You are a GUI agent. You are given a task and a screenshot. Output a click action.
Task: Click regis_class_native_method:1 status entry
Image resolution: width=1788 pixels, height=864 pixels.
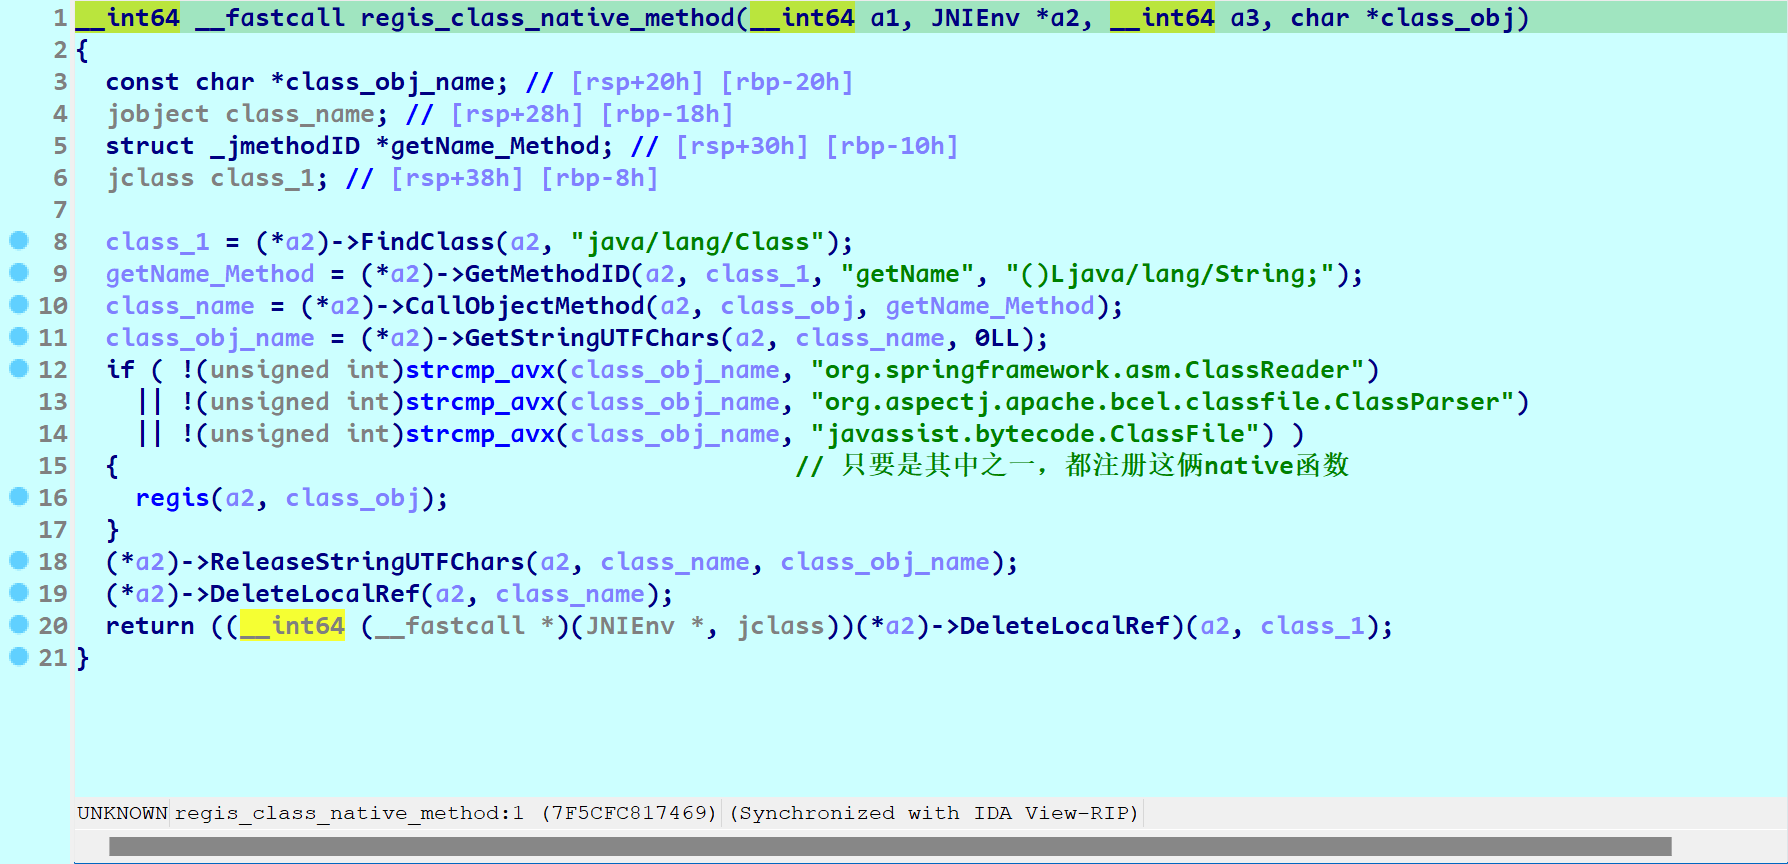coord(349,813)
